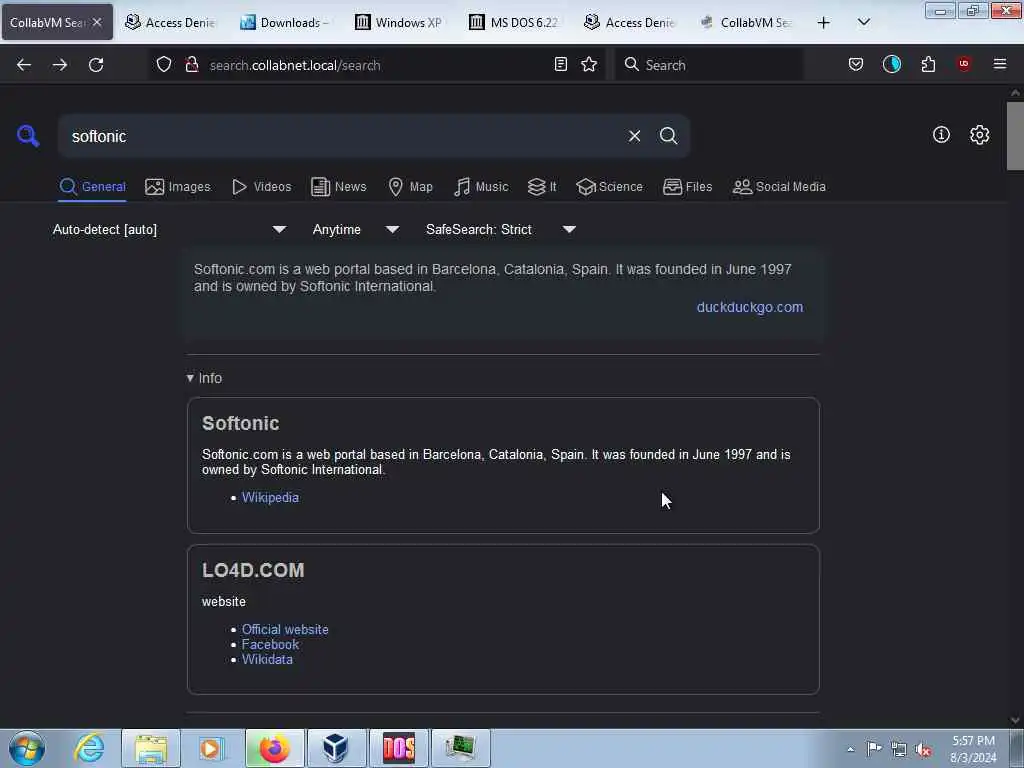List all tabs dropdown chevron
This screenshot has height=768, width=1024.
pyautogui.click(x=863, y=22)
